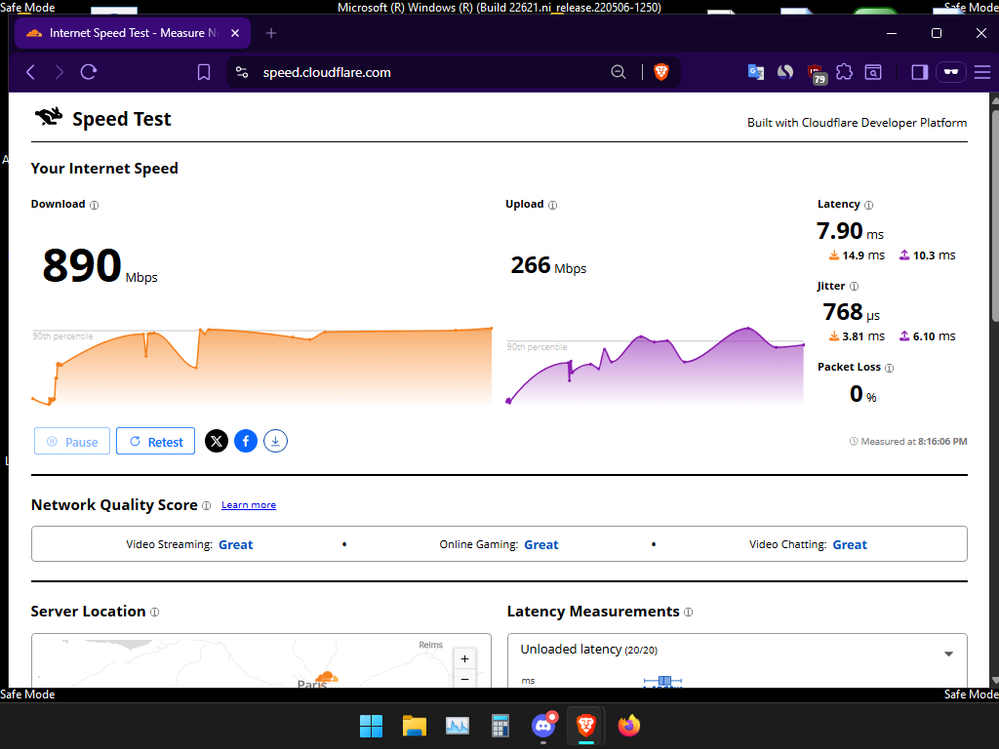
Task: Download the speed test results
Action: point(276,441)
